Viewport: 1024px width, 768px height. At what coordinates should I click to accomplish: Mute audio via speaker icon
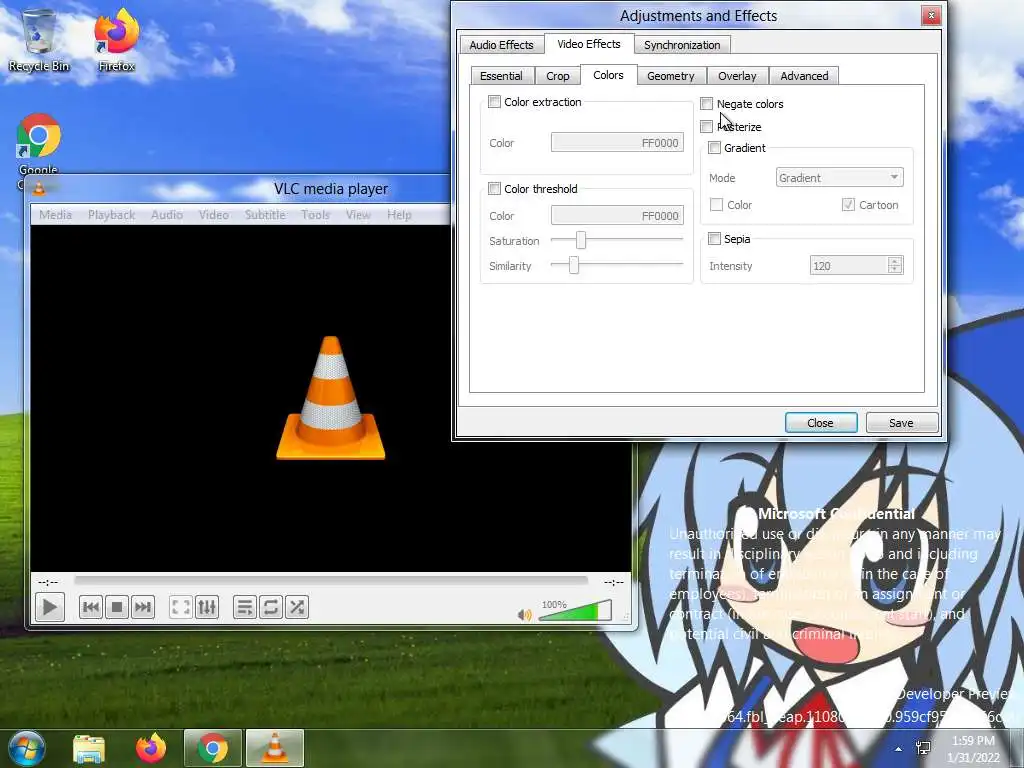(x=524, y=615)
